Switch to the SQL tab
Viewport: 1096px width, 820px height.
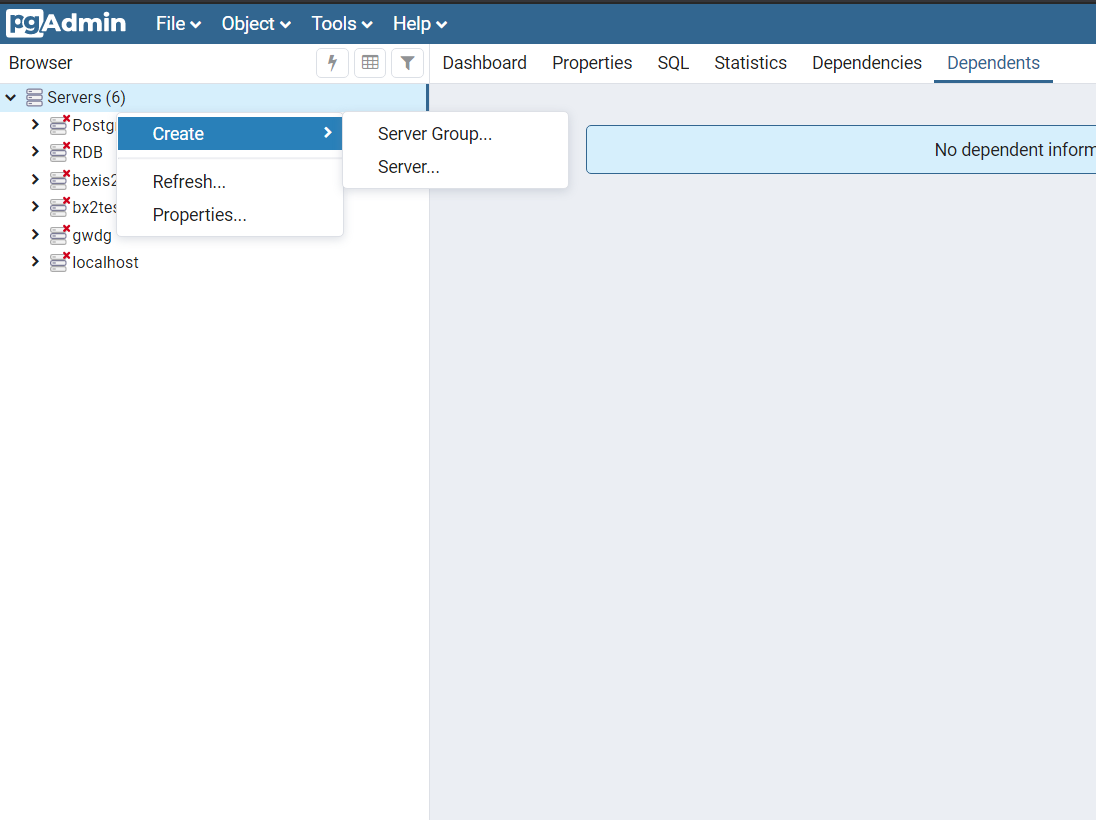[673, 63]
